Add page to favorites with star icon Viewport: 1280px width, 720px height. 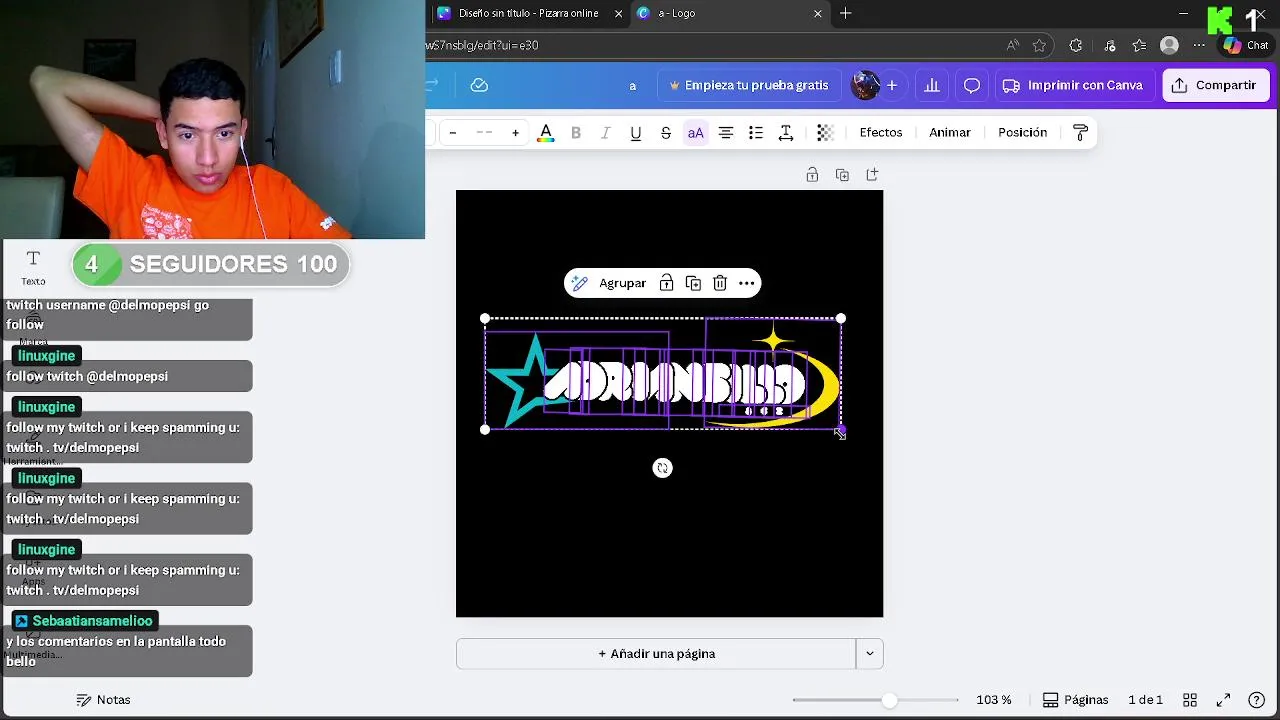pyautogui.click(x=1039, y=45)
